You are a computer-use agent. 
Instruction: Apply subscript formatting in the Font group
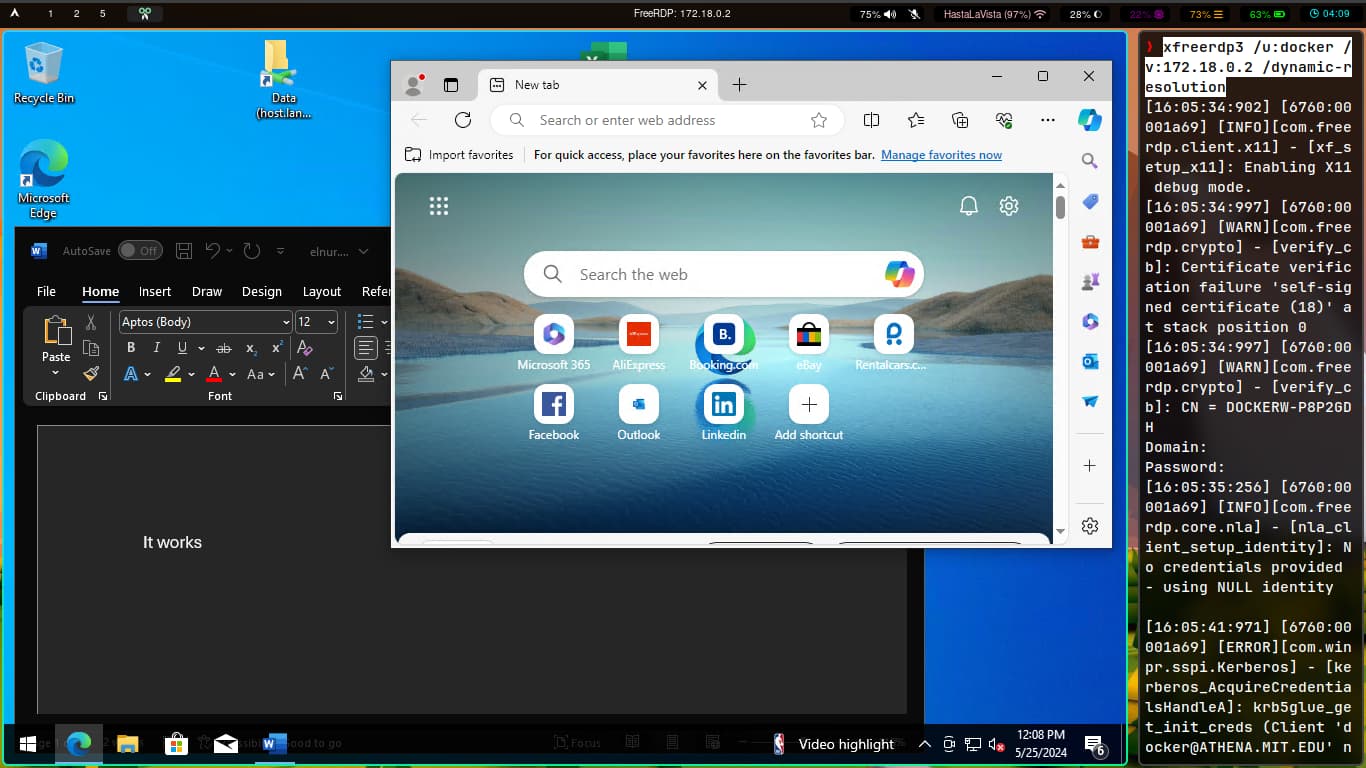tap(251, 348)
